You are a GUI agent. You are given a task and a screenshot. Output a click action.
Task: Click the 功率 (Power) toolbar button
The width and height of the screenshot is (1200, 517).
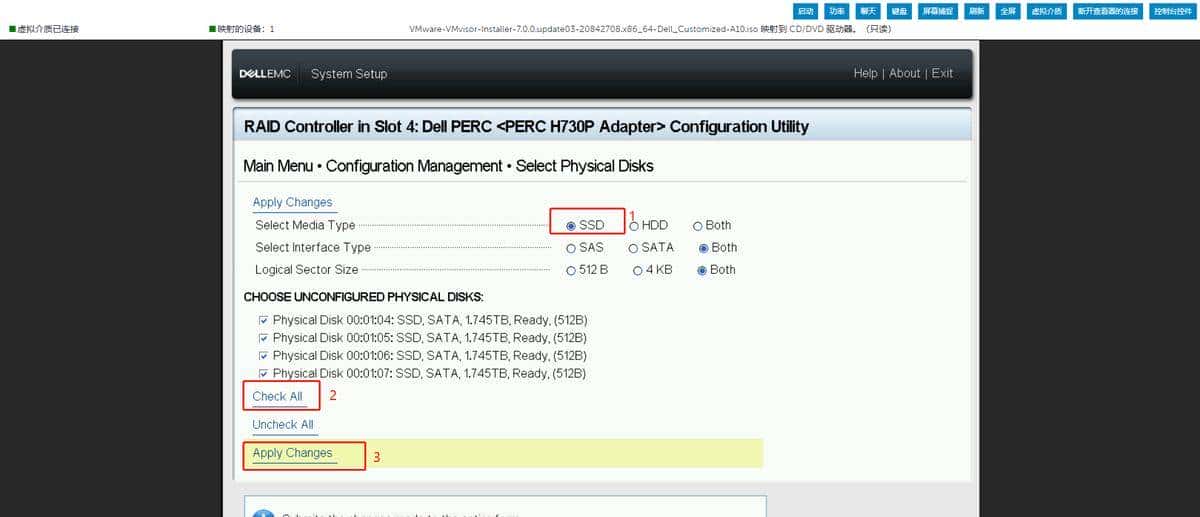(x=837, y=11)
